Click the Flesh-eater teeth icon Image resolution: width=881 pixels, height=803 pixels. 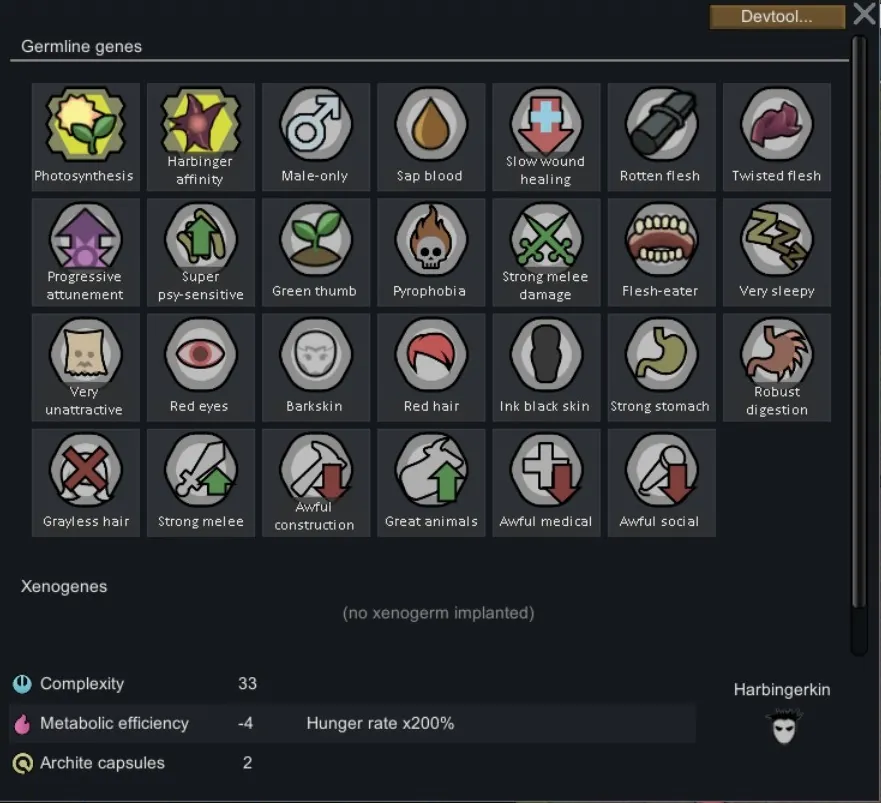pos(661,240)
